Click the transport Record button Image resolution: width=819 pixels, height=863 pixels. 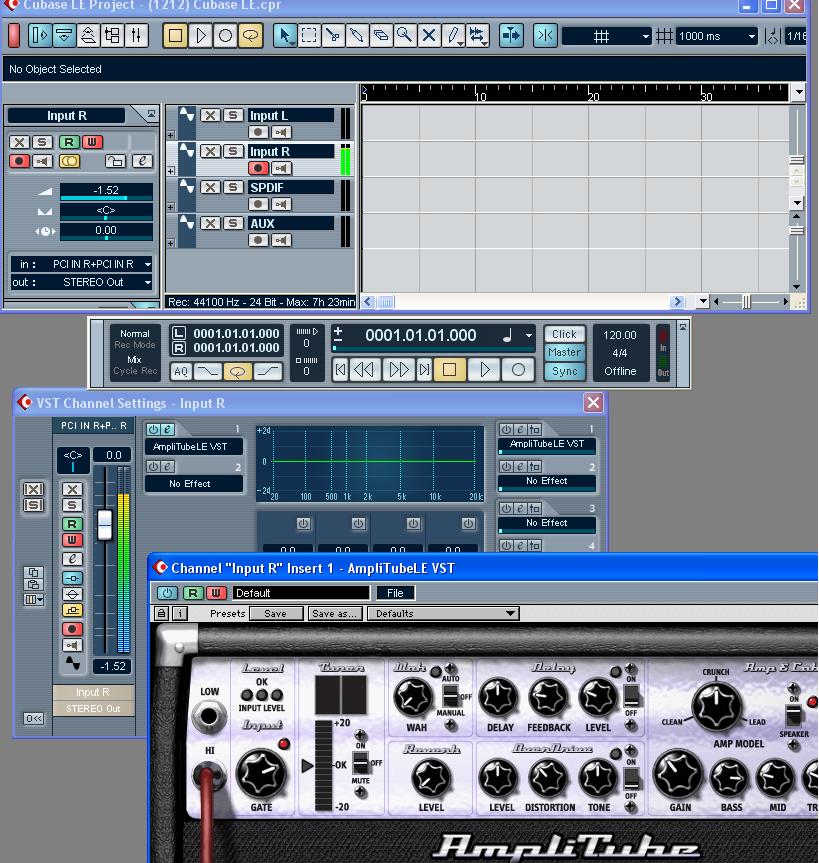pyautogui.click(x=518, y=370)
